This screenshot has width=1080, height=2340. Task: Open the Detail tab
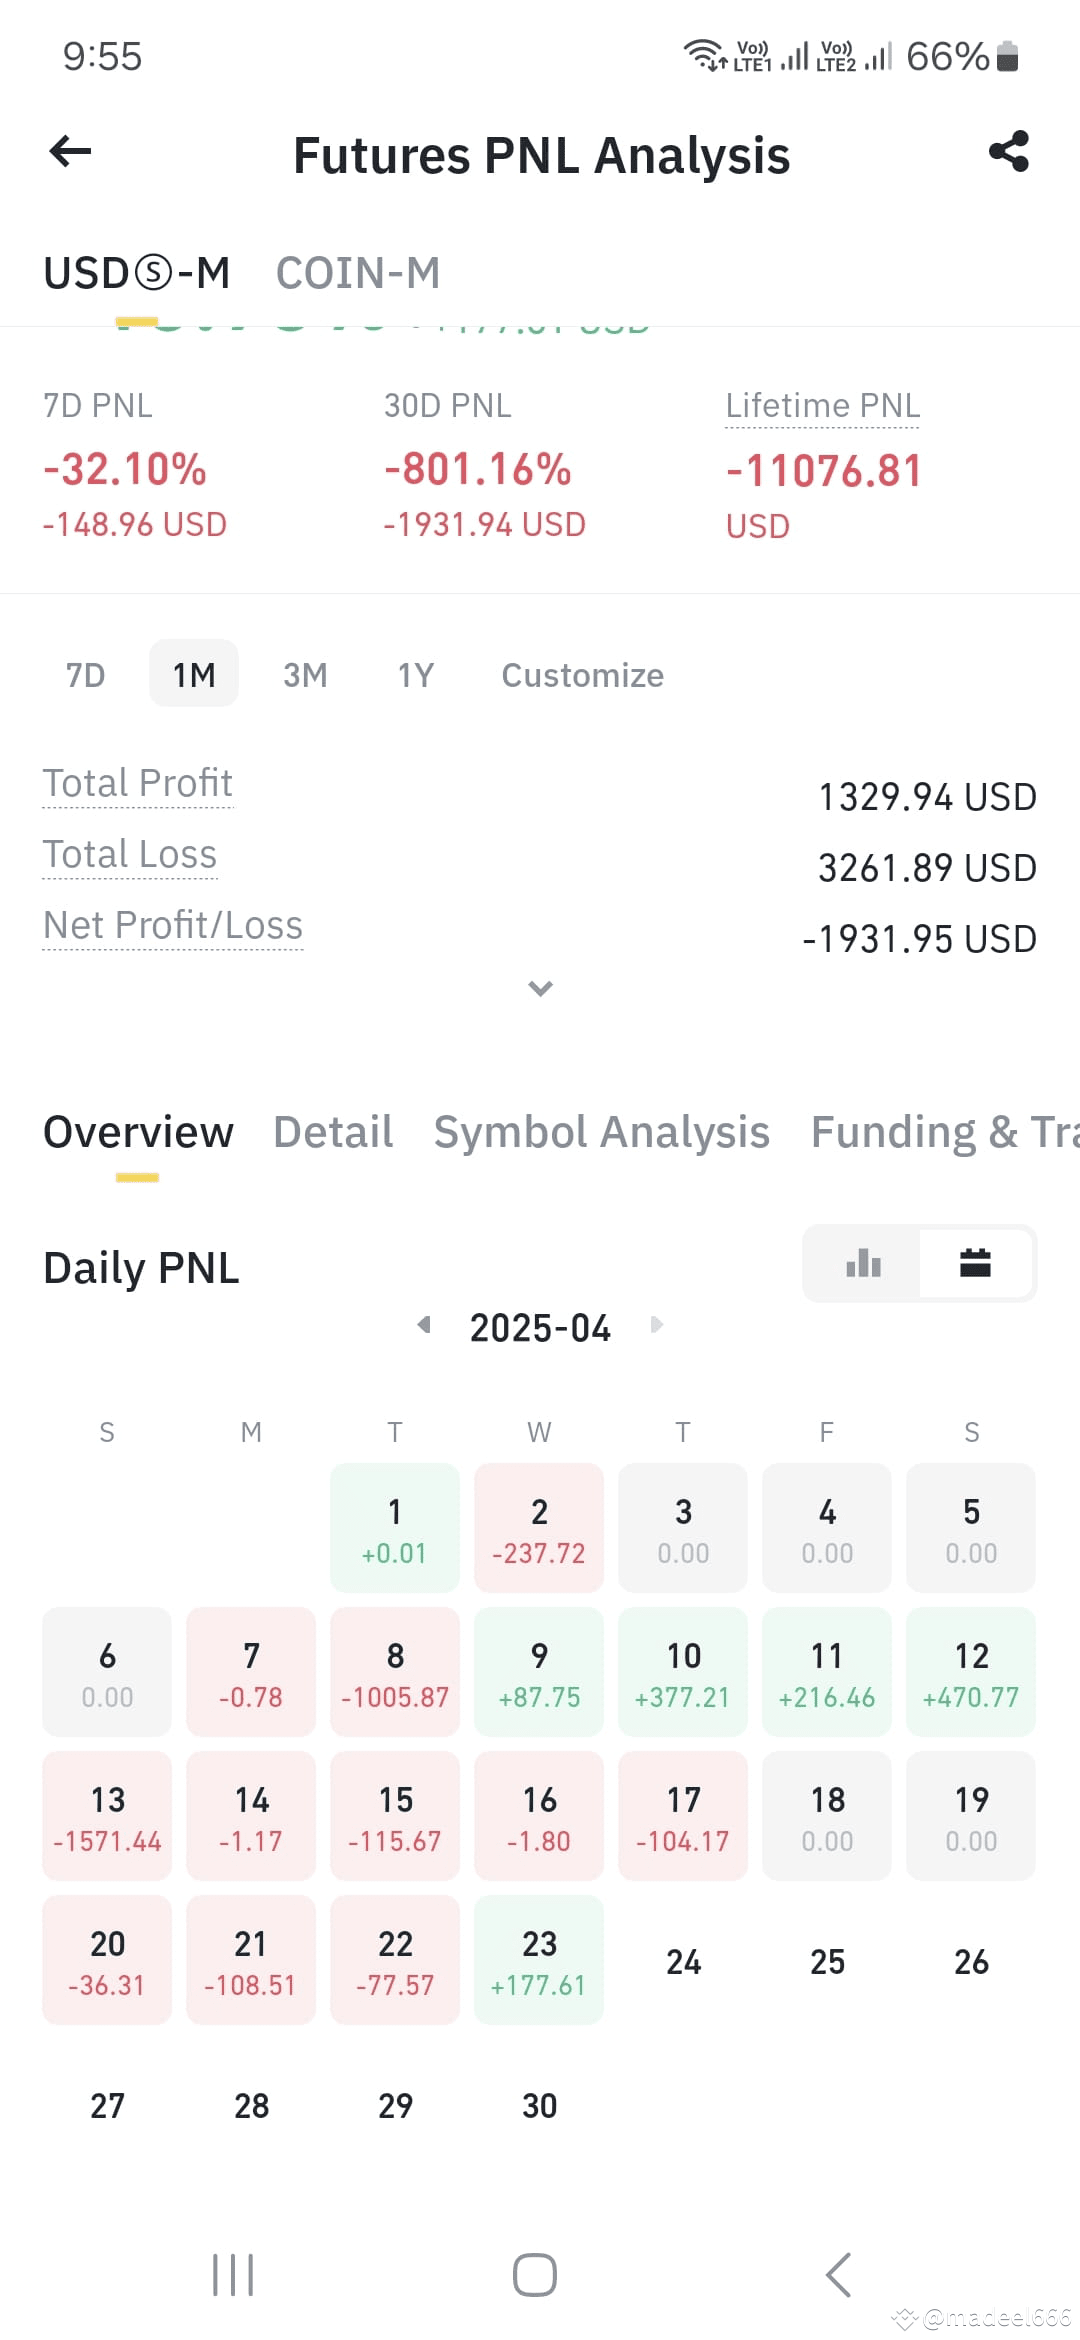click(333, 1132)
